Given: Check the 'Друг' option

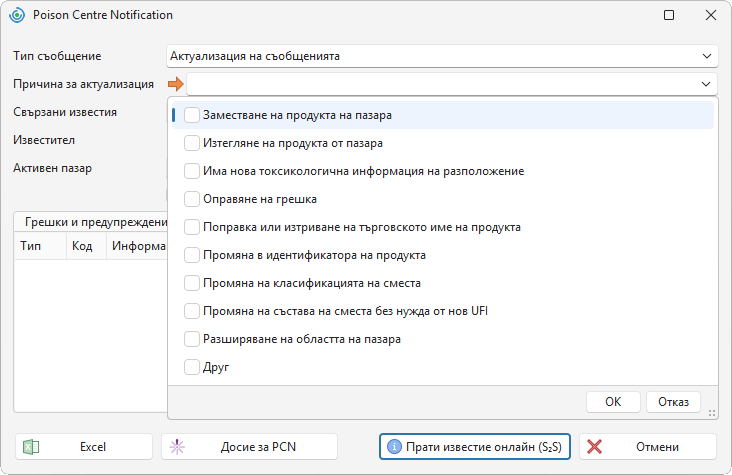Looking at the screenshot, I should [x=192, y=367].
